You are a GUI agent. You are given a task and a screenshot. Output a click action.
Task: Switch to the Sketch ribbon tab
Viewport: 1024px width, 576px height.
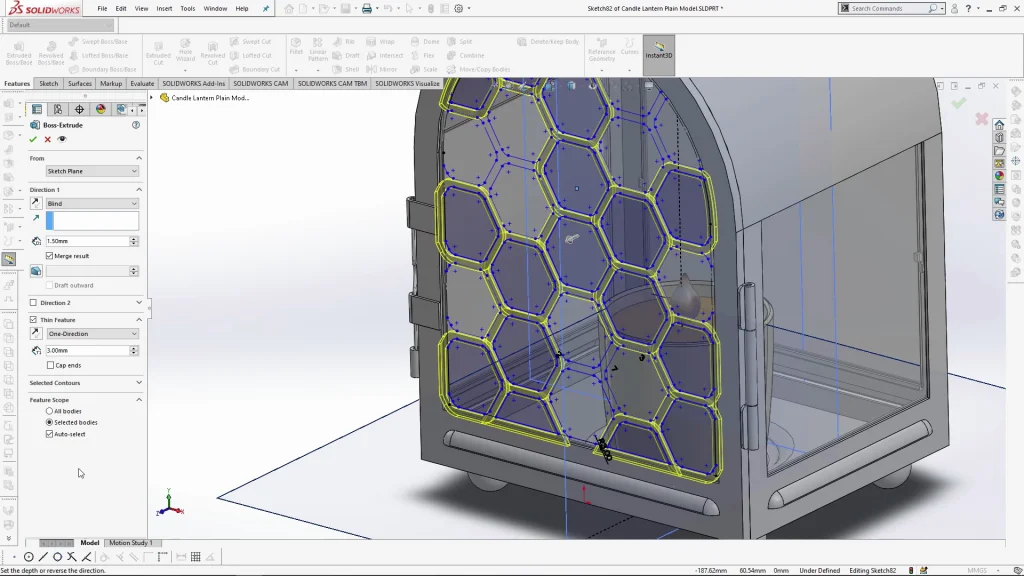coord(48,84)
